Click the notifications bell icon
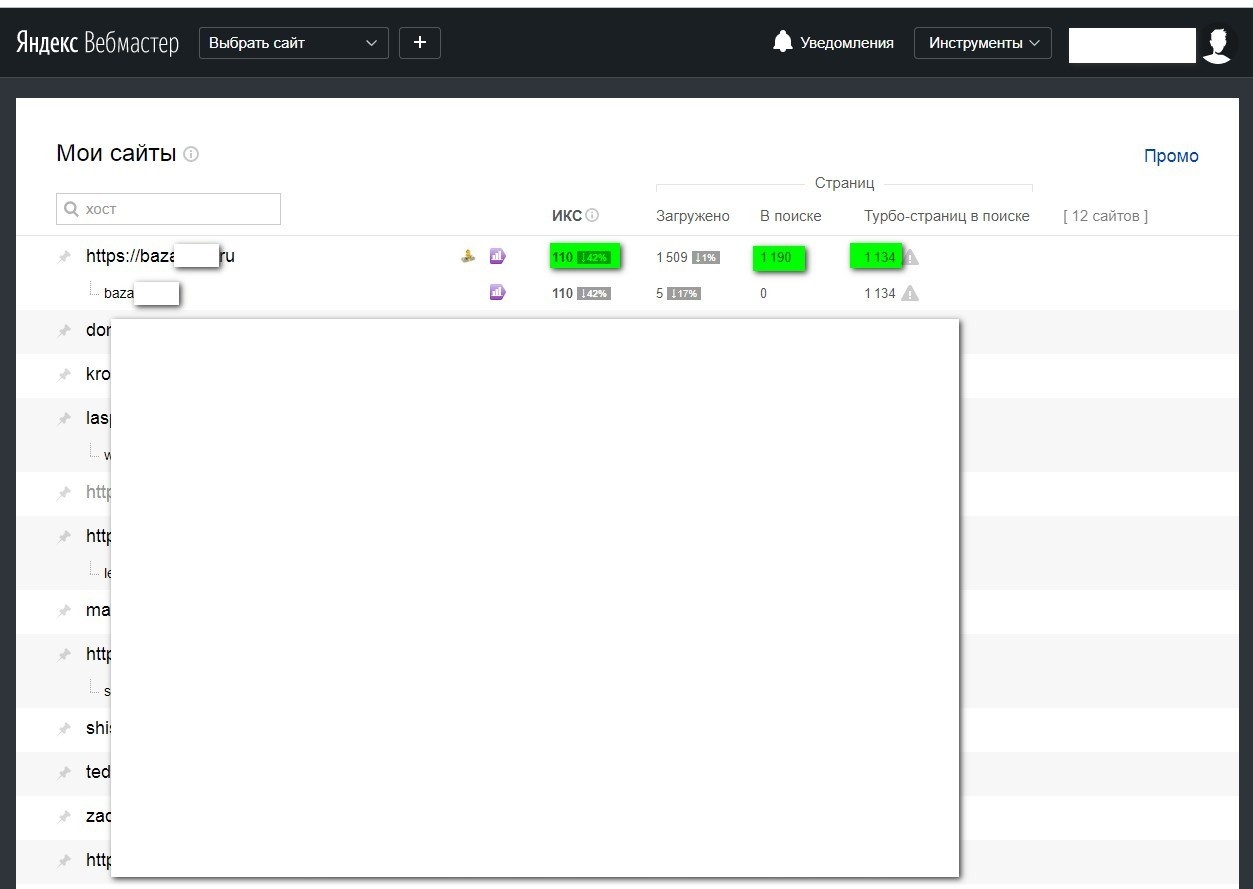The image size is (1253, 889). [x=783, y=42]
